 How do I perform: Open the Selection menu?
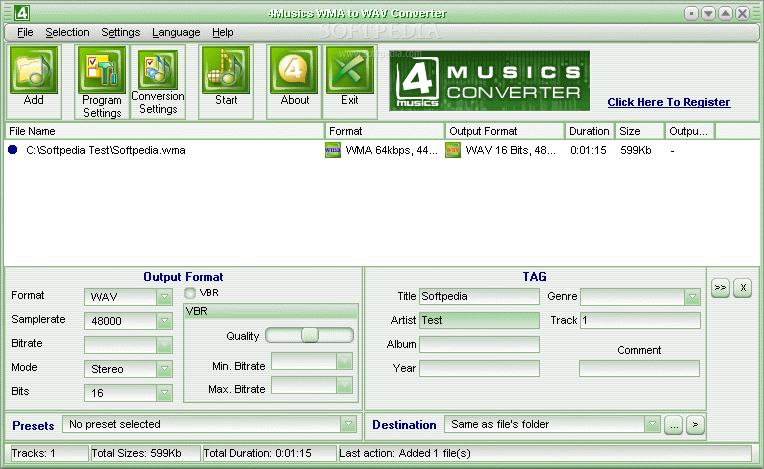[x=67, y=33]
